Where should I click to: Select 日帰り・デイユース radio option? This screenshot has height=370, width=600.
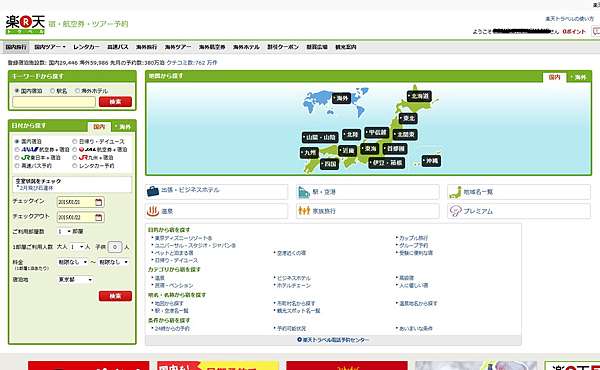[75, 141]
